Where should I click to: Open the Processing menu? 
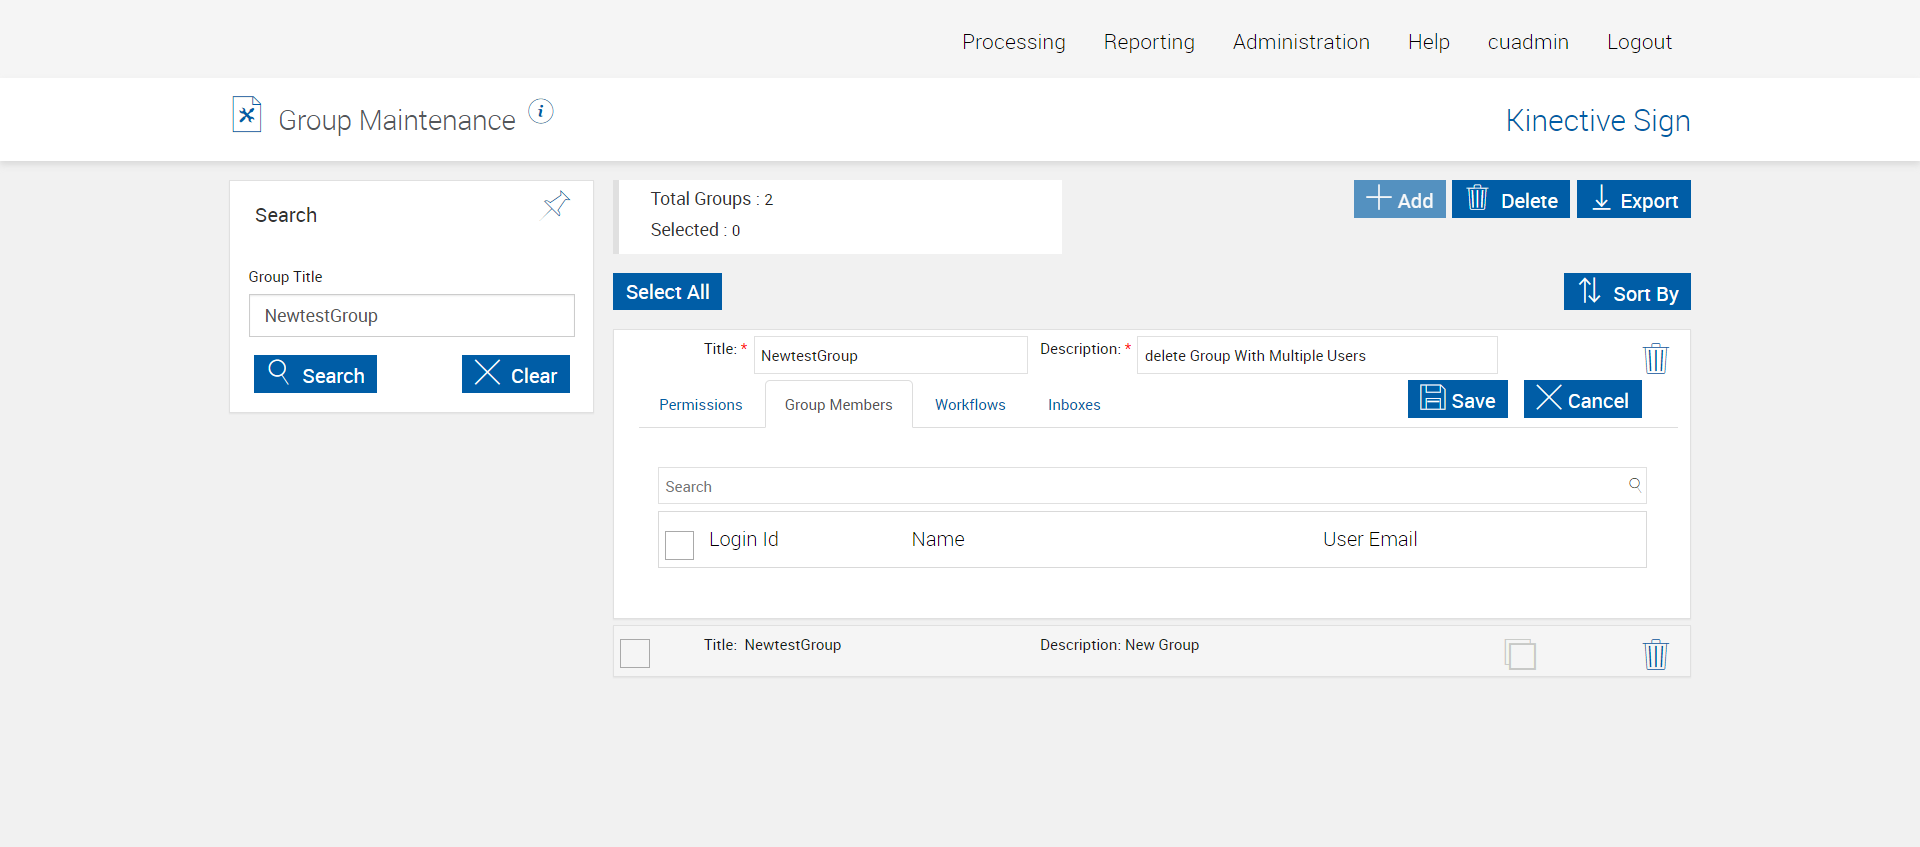click(x=1013, y=42)
